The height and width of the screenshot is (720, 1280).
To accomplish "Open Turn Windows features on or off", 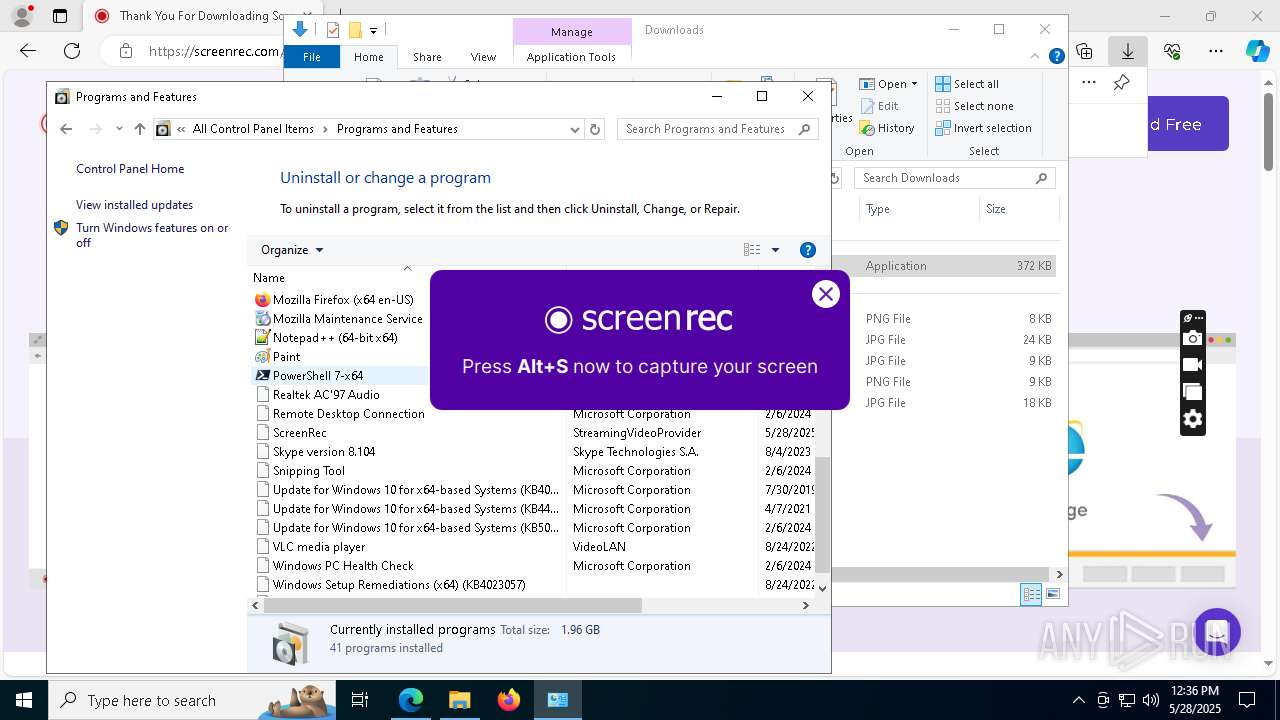I will point(152,235).
